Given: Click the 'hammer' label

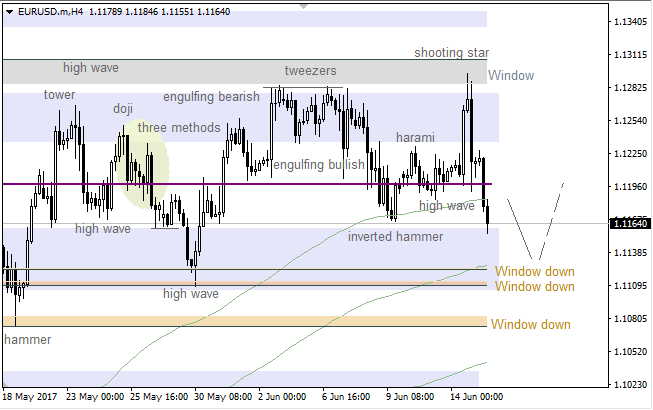Looking at the screenshot, I should click(27, 339).
